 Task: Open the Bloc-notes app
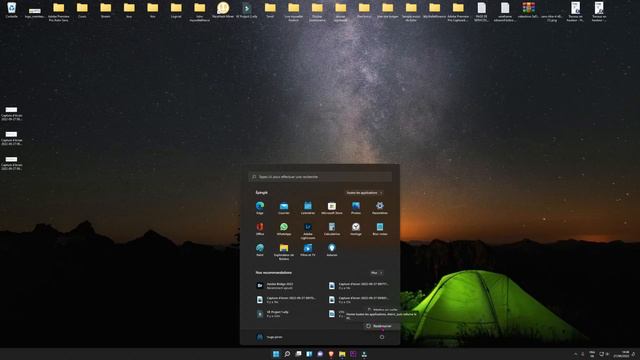tap(380, 229)
